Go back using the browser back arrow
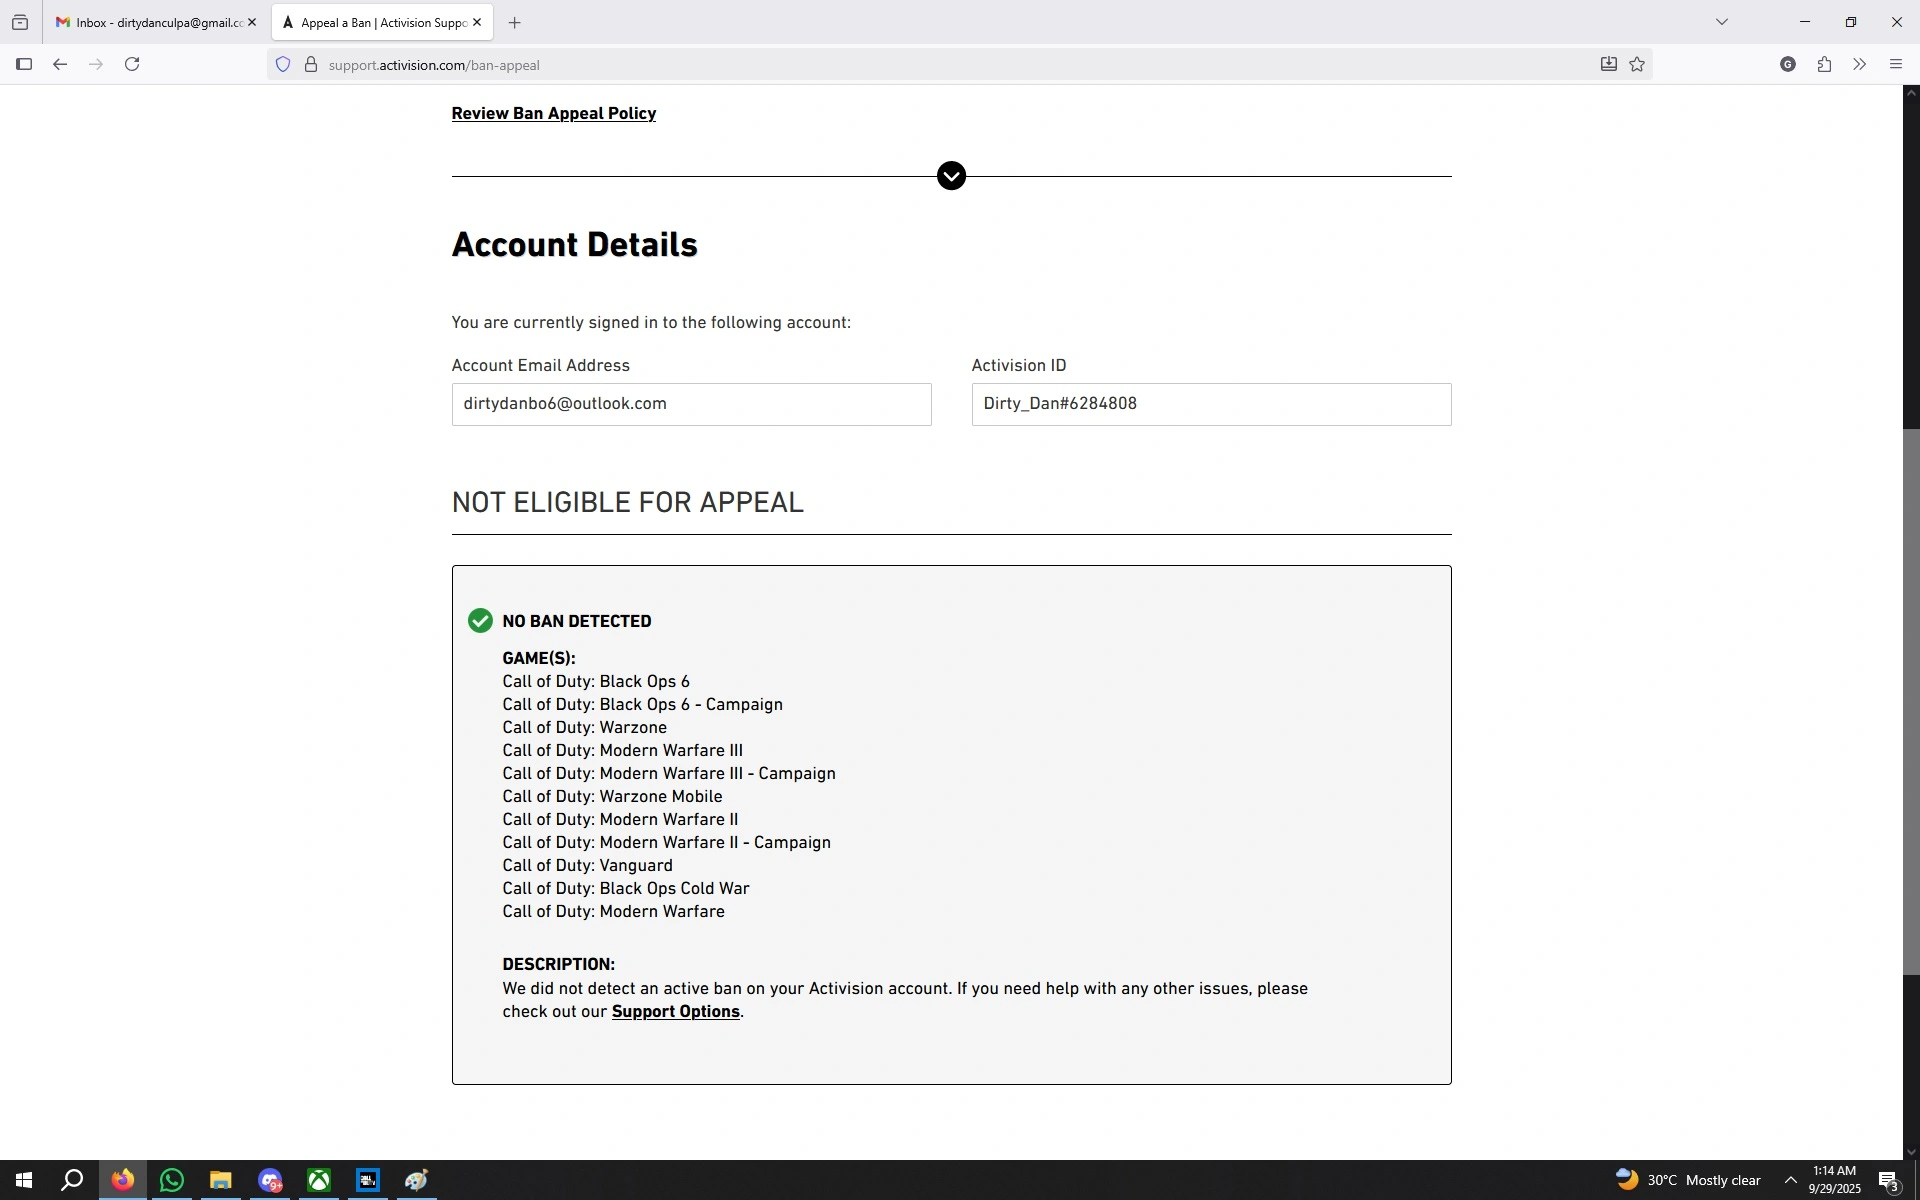 pos(60,65)
